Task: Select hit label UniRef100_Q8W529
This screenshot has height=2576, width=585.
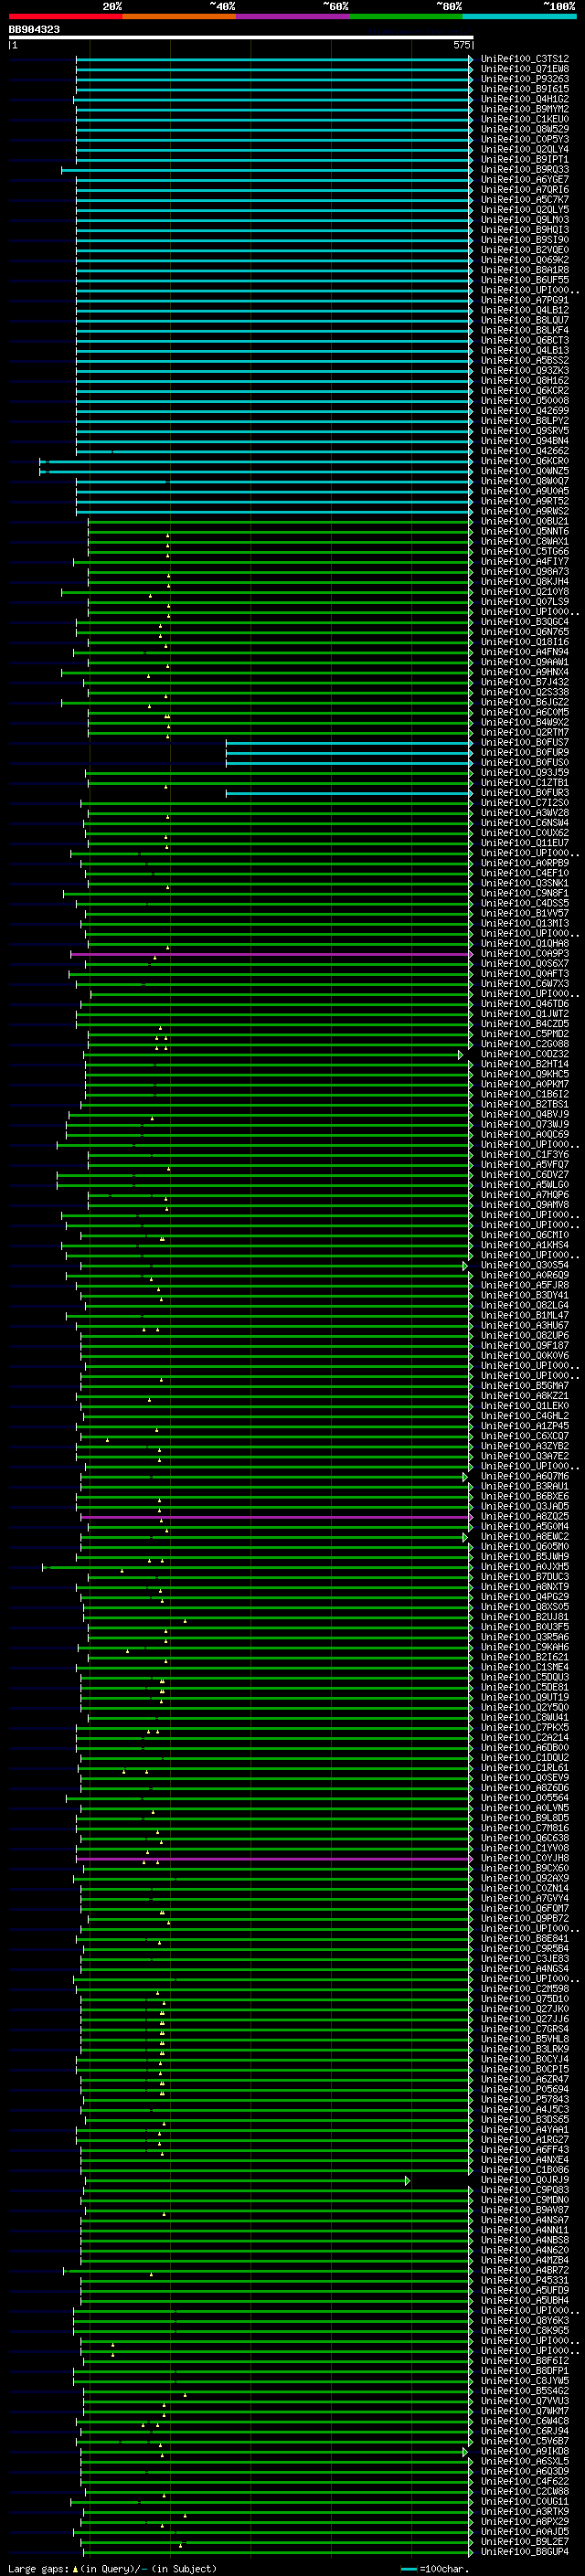Action: 525,129
